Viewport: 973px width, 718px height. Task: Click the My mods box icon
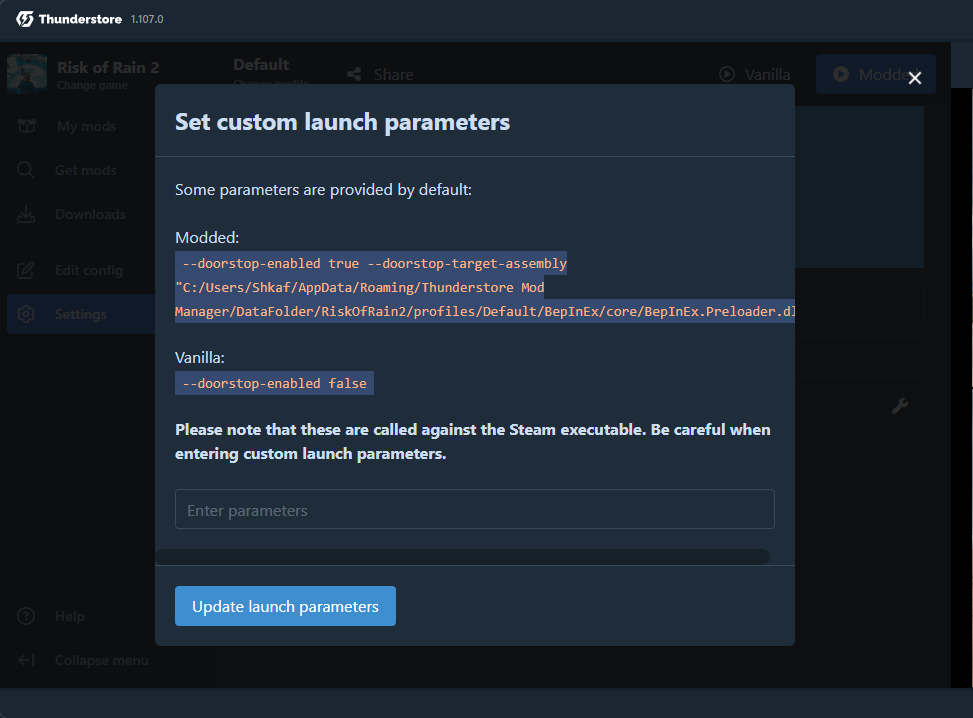point(27,126)
